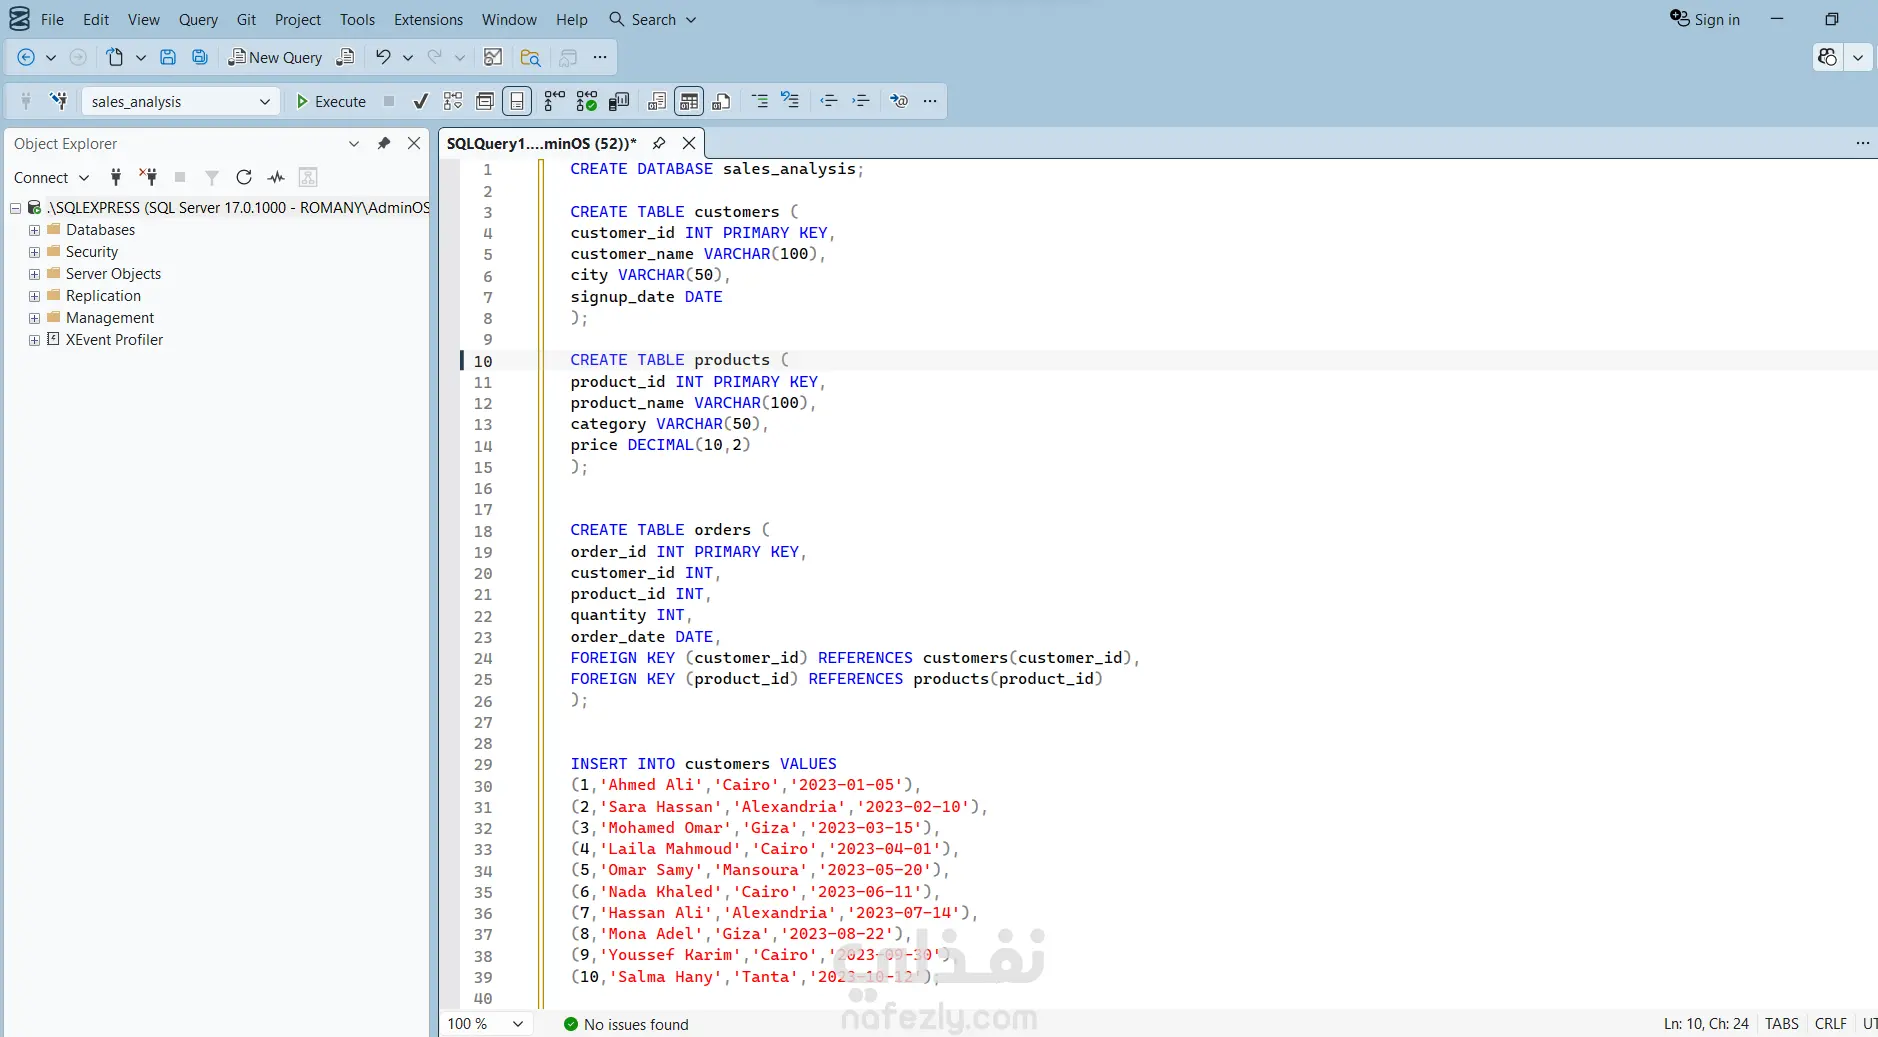Viewport: 1878px width, 1037px height.
Task: Click Display Estimated Execution Plan icon
Action: tap(453, 101)
